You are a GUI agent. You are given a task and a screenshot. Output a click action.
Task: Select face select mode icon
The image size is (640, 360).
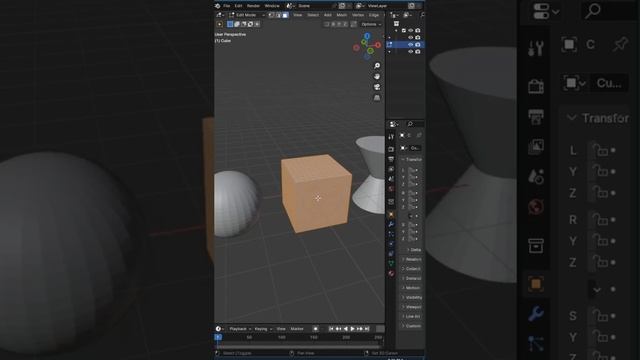pyautogui.click(x=285, y=15)
